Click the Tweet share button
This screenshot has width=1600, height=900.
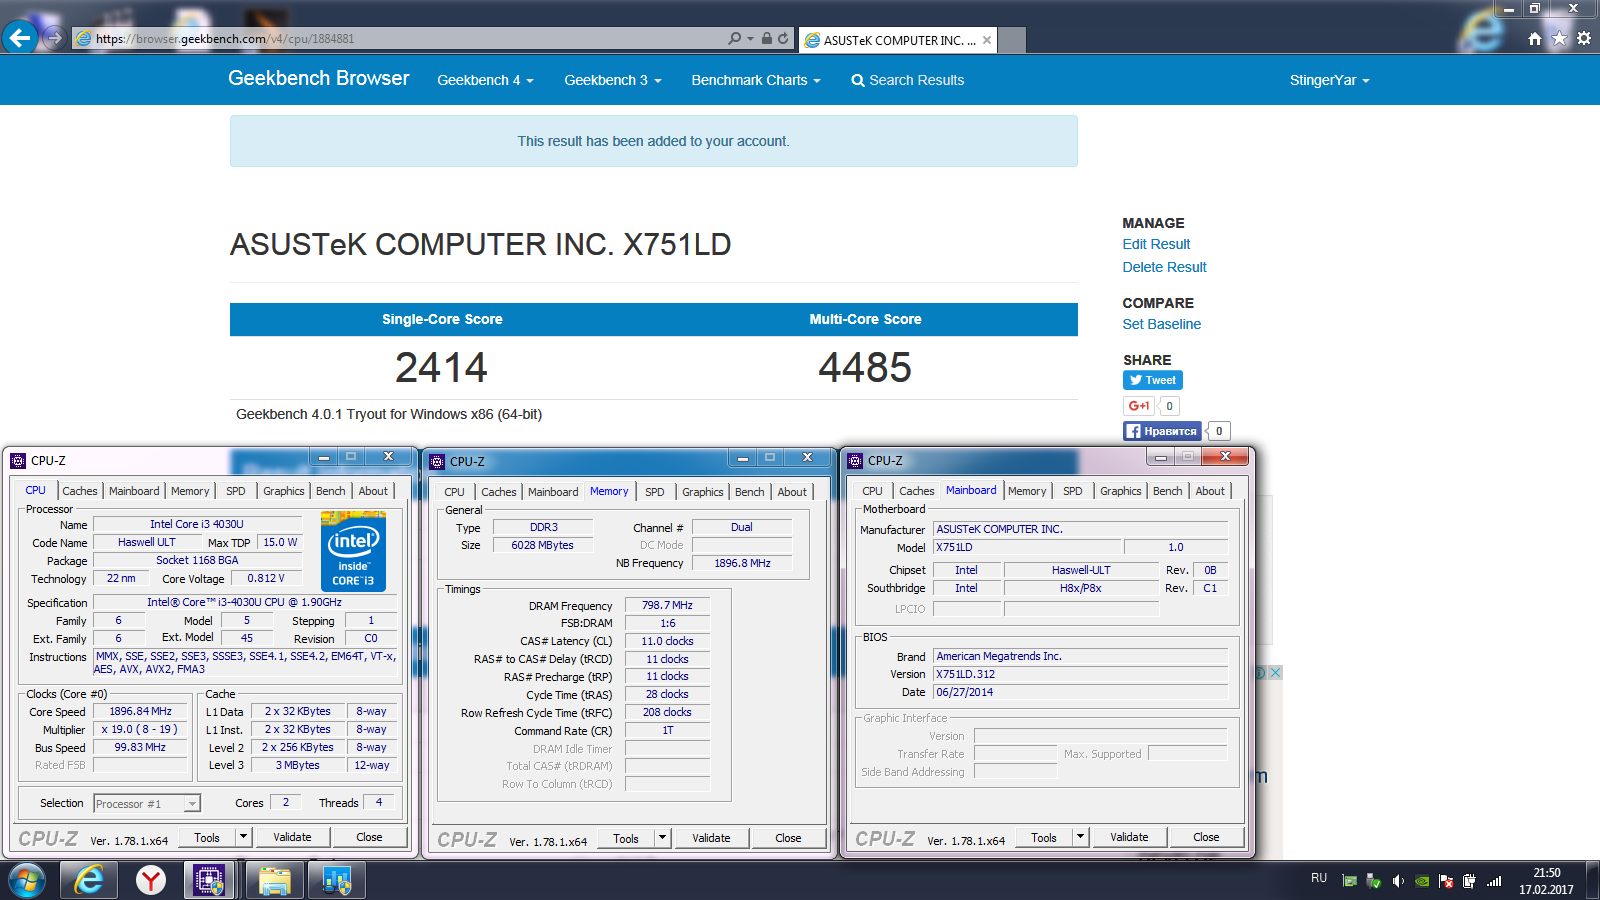tap(1153, 380)
